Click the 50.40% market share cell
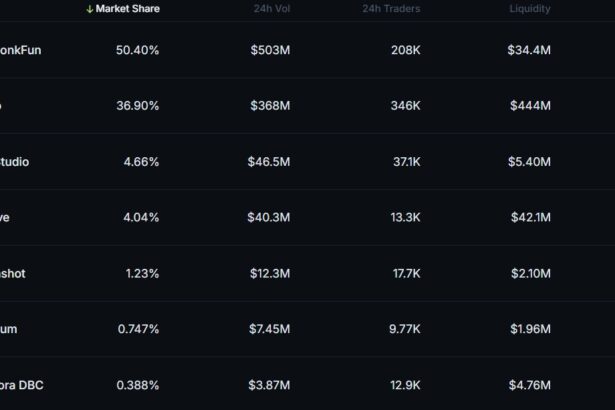Screen dimensions: 615x410 136,49
